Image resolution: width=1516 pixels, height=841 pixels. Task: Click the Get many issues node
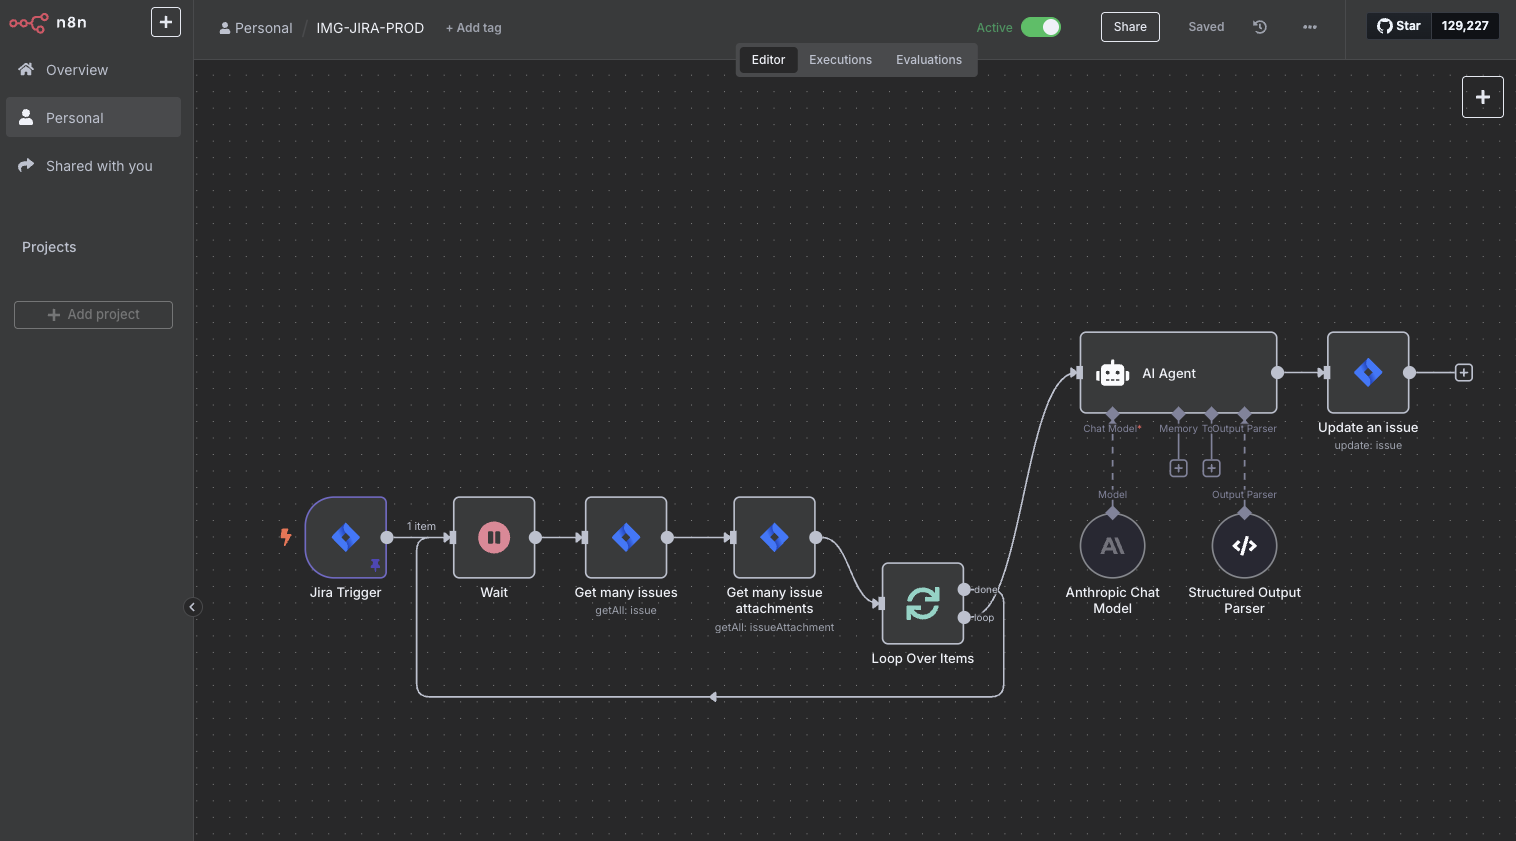click(626, 538)
